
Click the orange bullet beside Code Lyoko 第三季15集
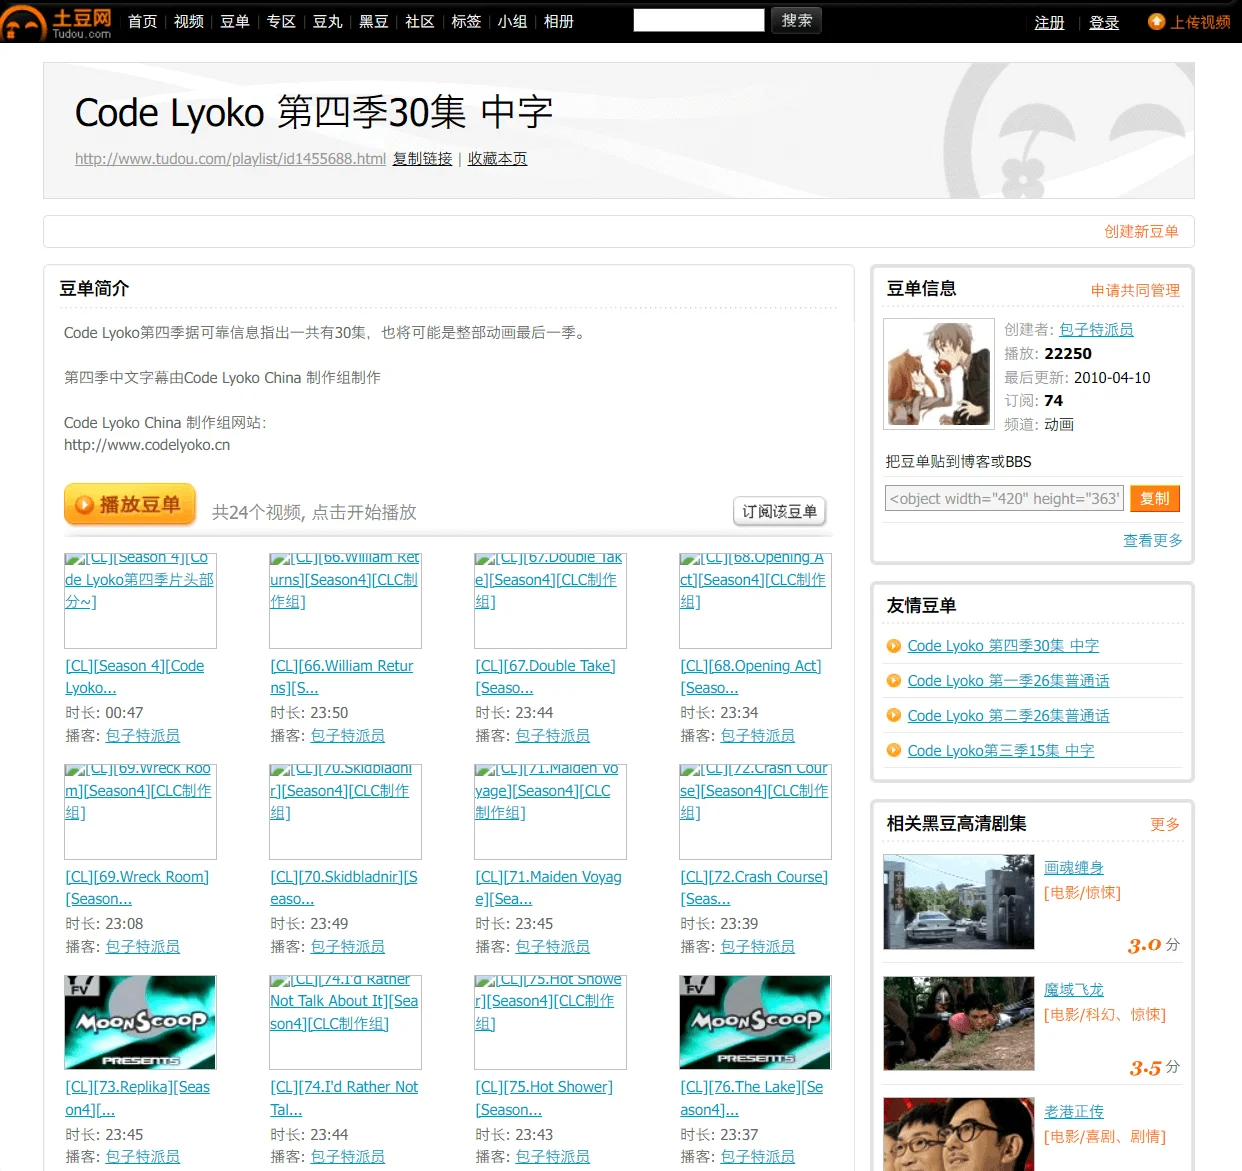pyautogui.click(x=893, y=751)
